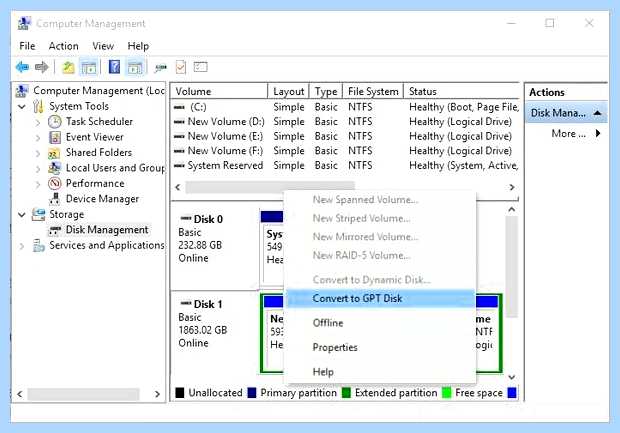Click the Disk 1 label block
Screen dimensions: 620x433
pyautogui.click(x=215, y=333)
